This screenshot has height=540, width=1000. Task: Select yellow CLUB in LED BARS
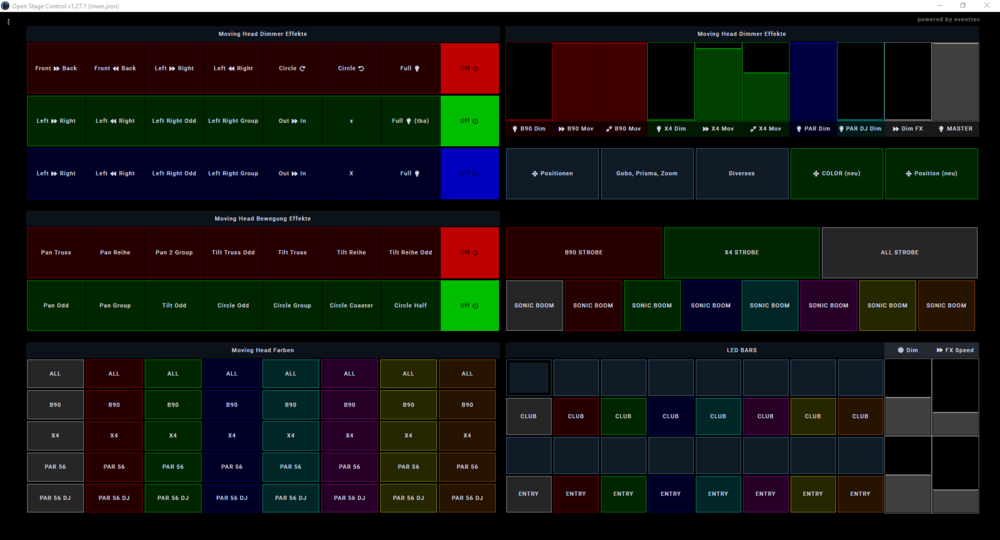pos(812,416)
